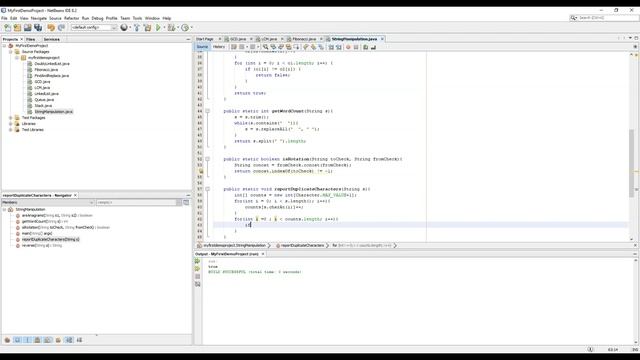
Task: Click the editor Uncomment lines icon
Action: [x=373, y=47]
